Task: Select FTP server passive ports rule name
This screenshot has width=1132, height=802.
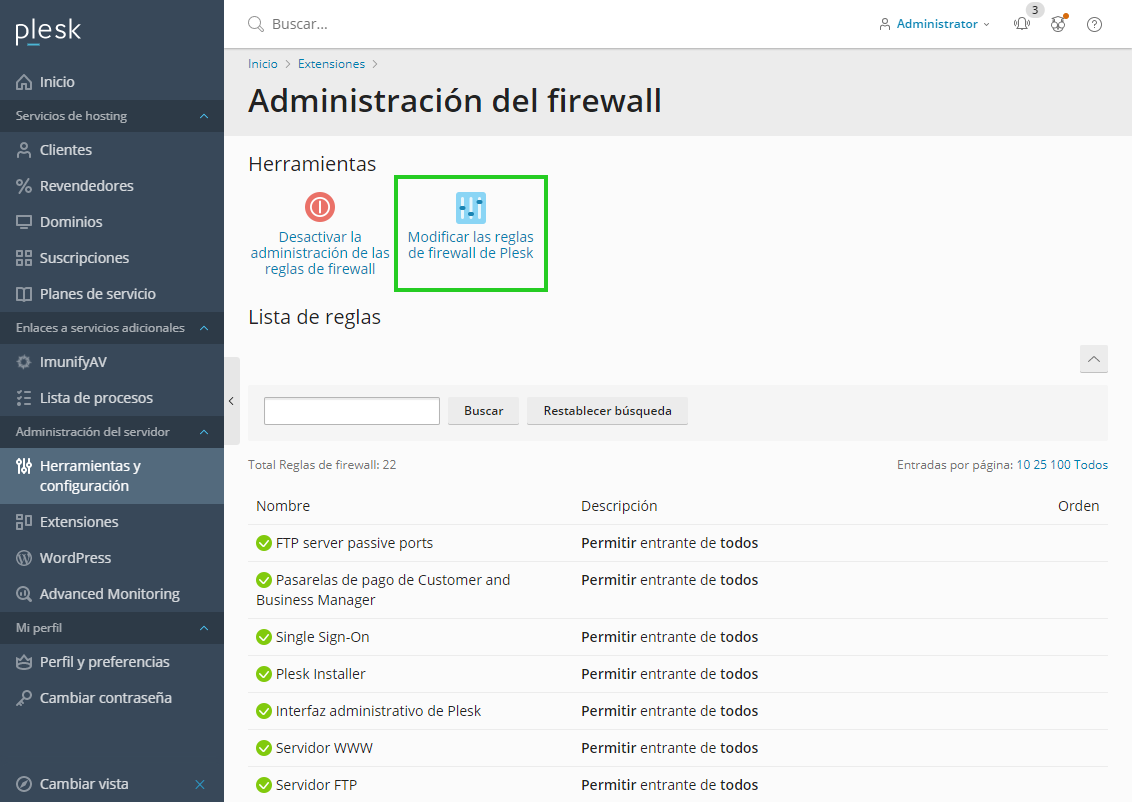Action: (354, 544)
